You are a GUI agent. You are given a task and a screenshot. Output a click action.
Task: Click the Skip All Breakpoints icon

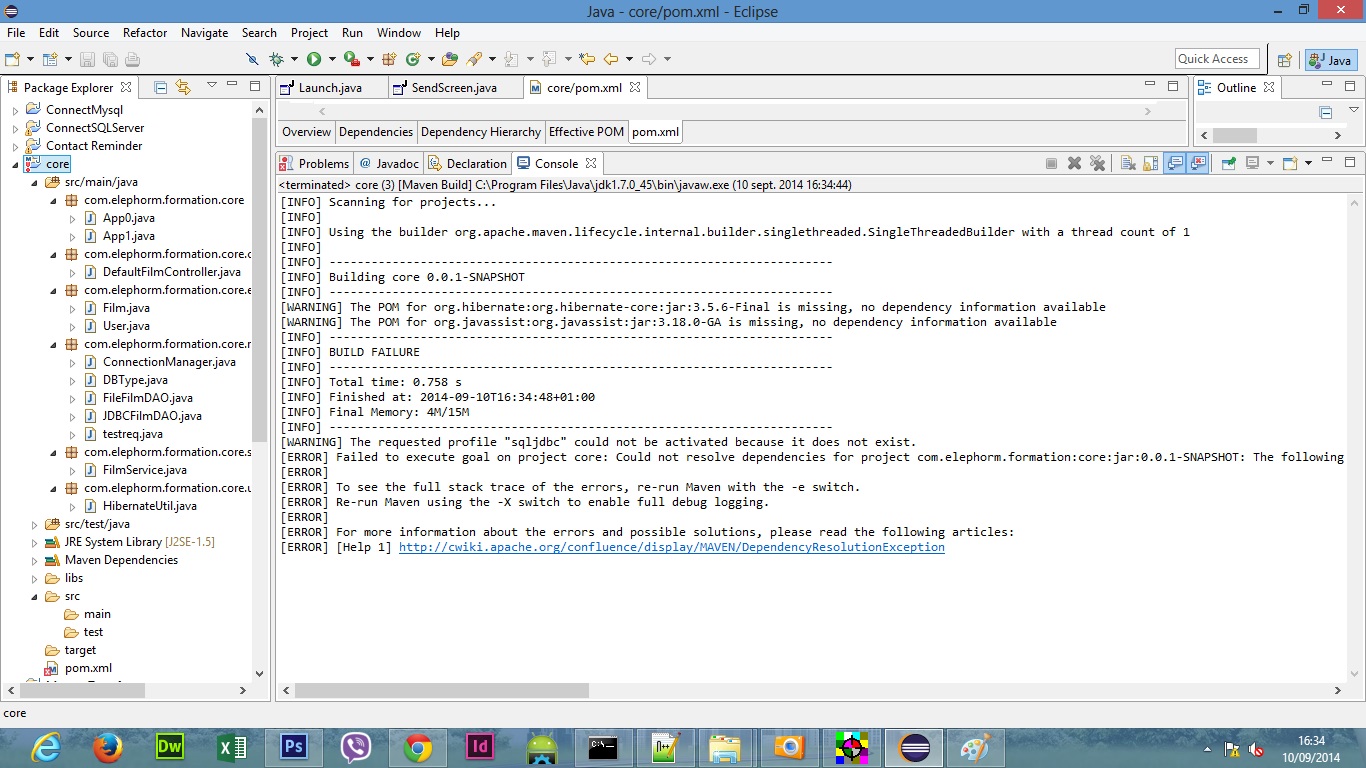(252, 59)
